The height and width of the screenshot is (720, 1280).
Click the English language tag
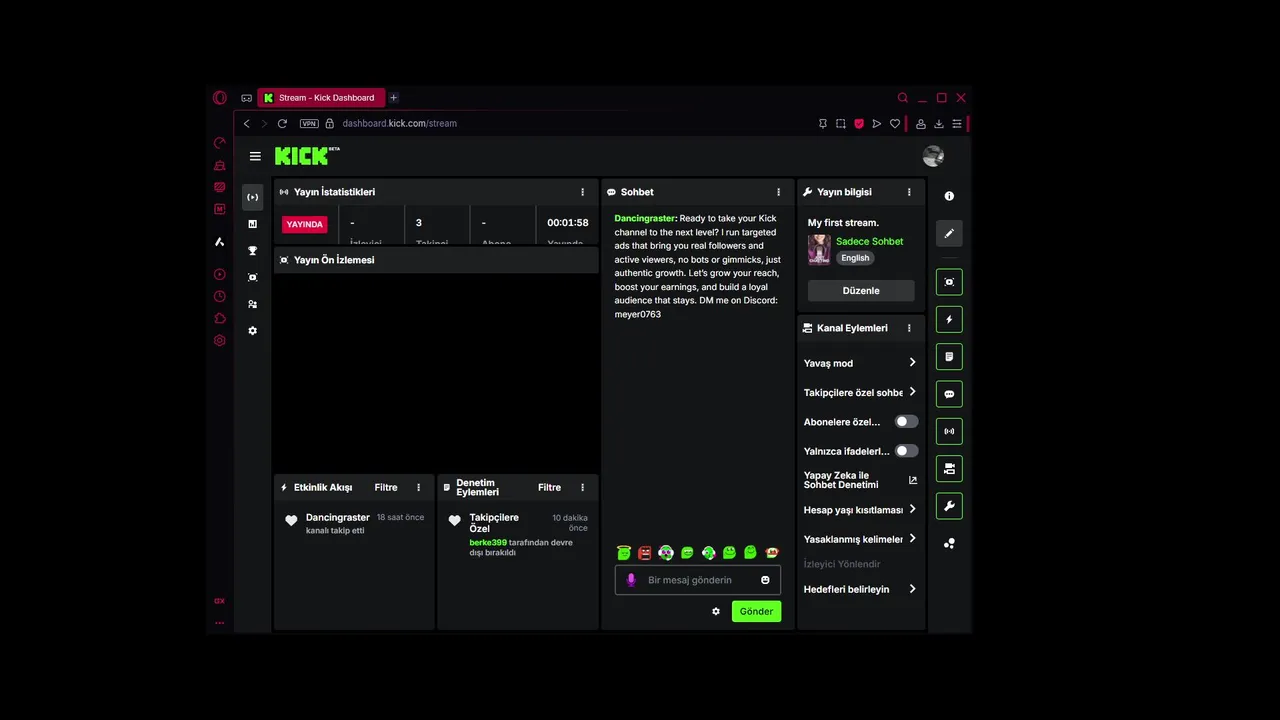click(855, 258)
